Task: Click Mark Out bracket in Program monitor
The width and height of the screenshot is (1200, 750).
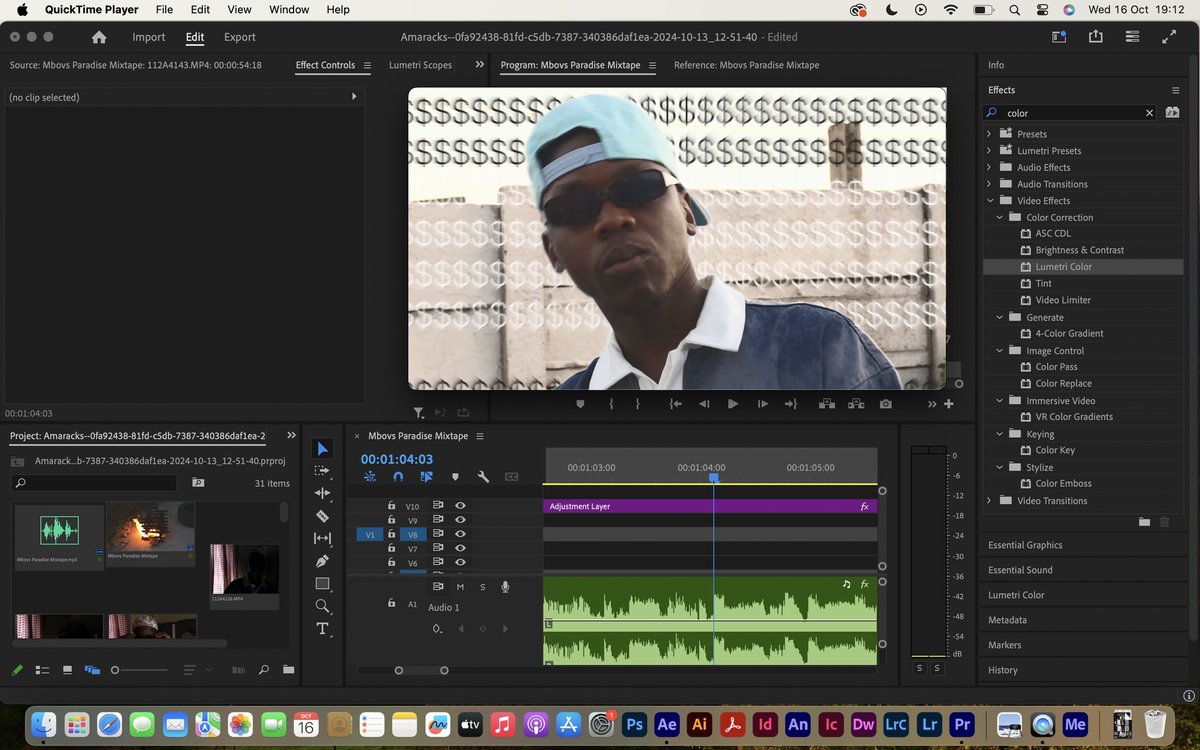Action: click(x=638, y=404)
